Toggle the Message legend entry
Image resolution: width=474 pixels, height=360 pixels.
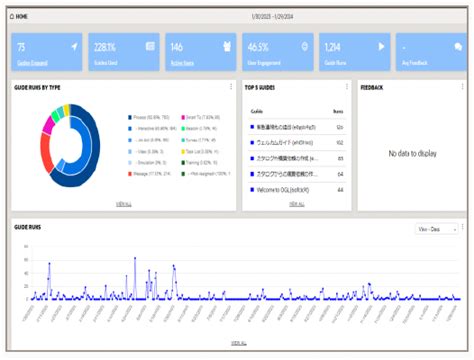(149, 174)
